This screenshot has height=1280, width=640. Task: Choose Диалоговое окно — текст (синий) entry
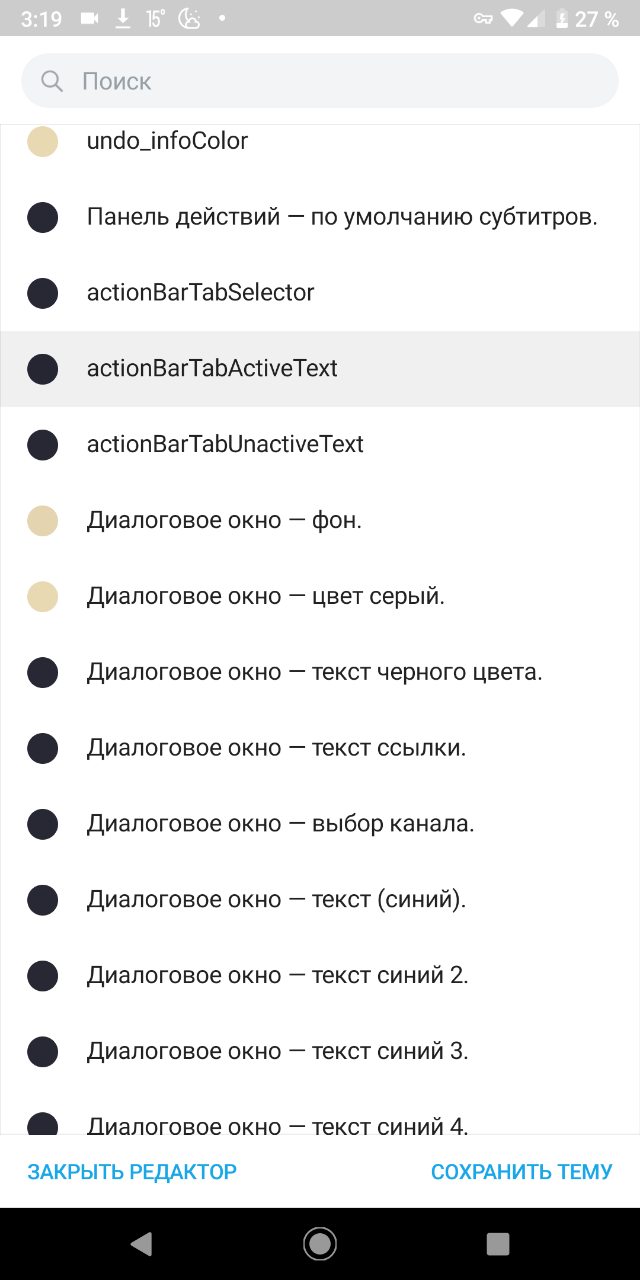click(x=320, y=901)
